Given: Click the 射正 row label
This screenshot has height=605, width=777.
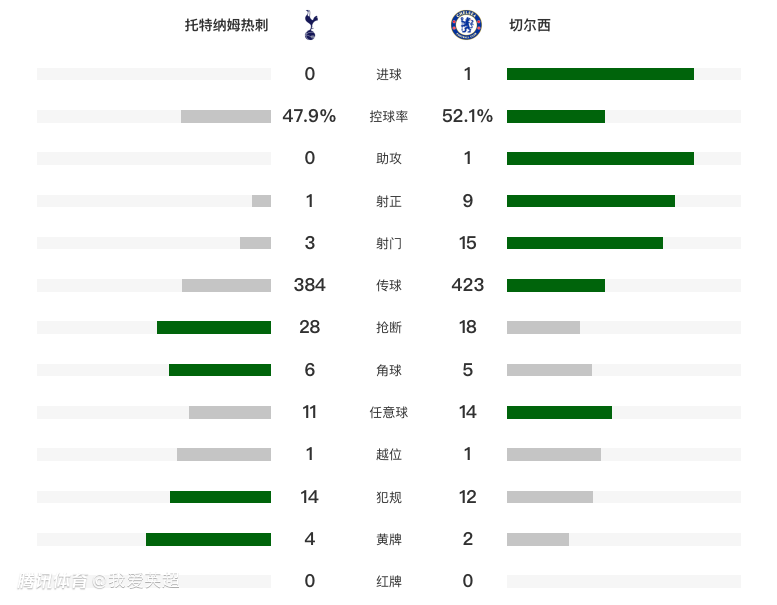Looking at the screenshot, I should (x=389, y=201).
